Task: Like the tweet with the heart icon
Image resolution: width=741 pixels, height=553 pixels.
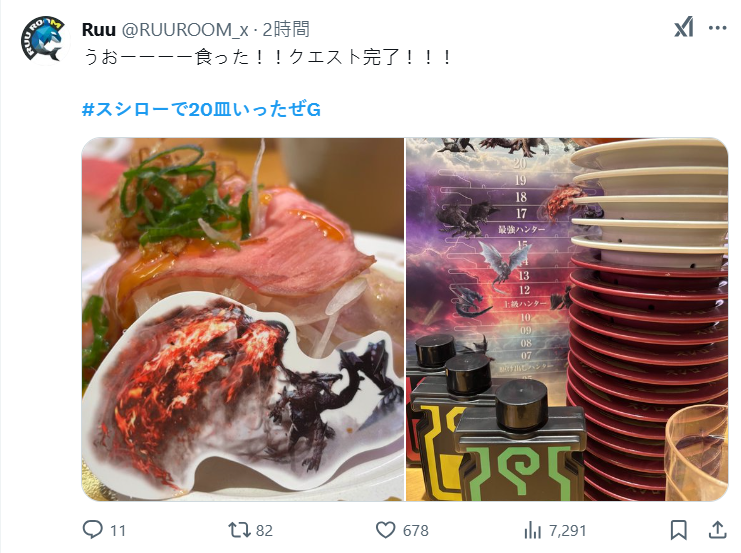Action: (x=386, y=530)
